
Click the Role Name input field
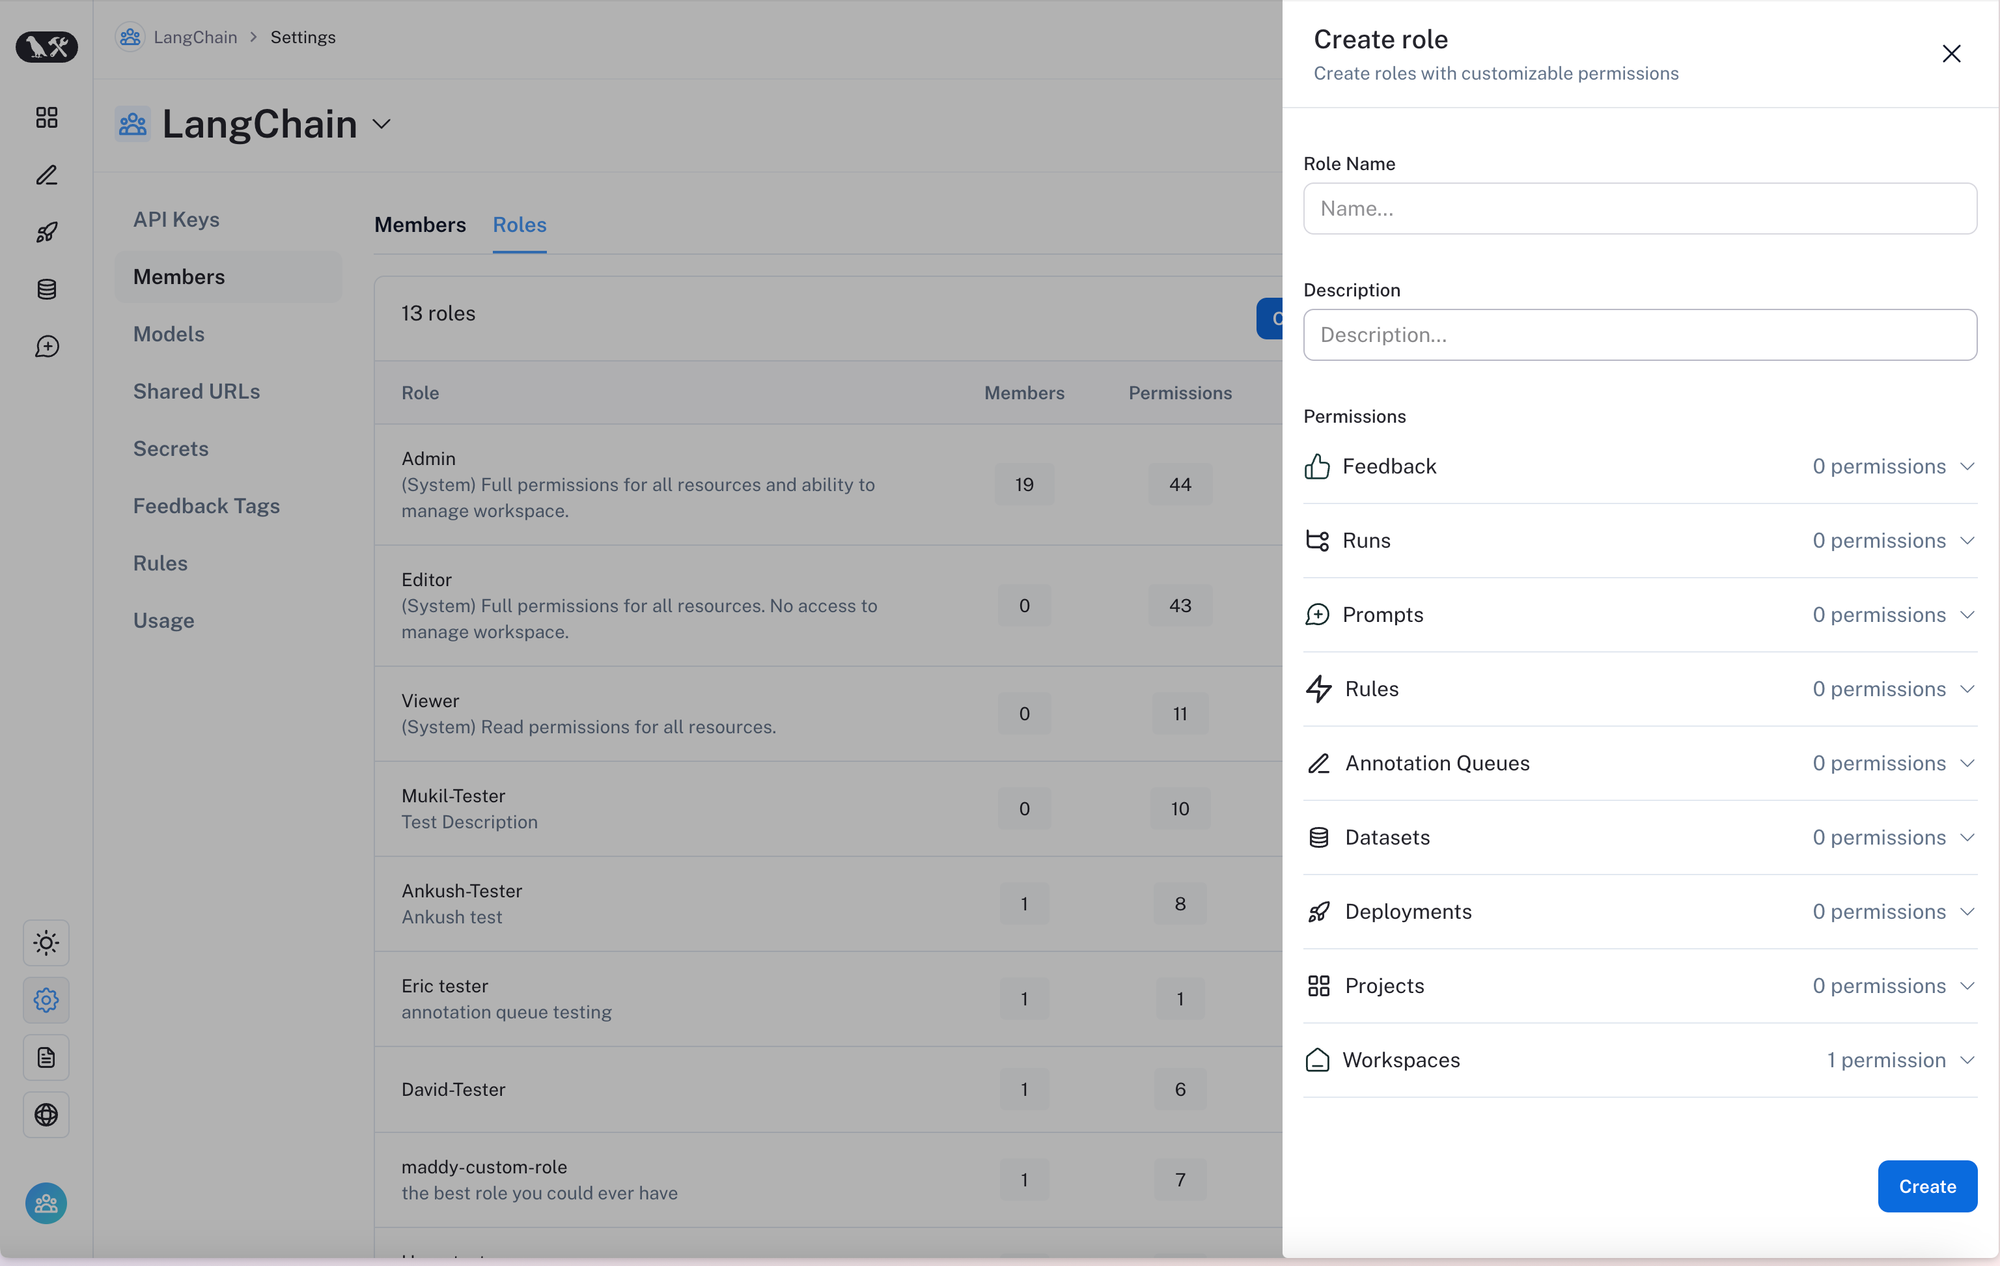tap(1640, 209)
